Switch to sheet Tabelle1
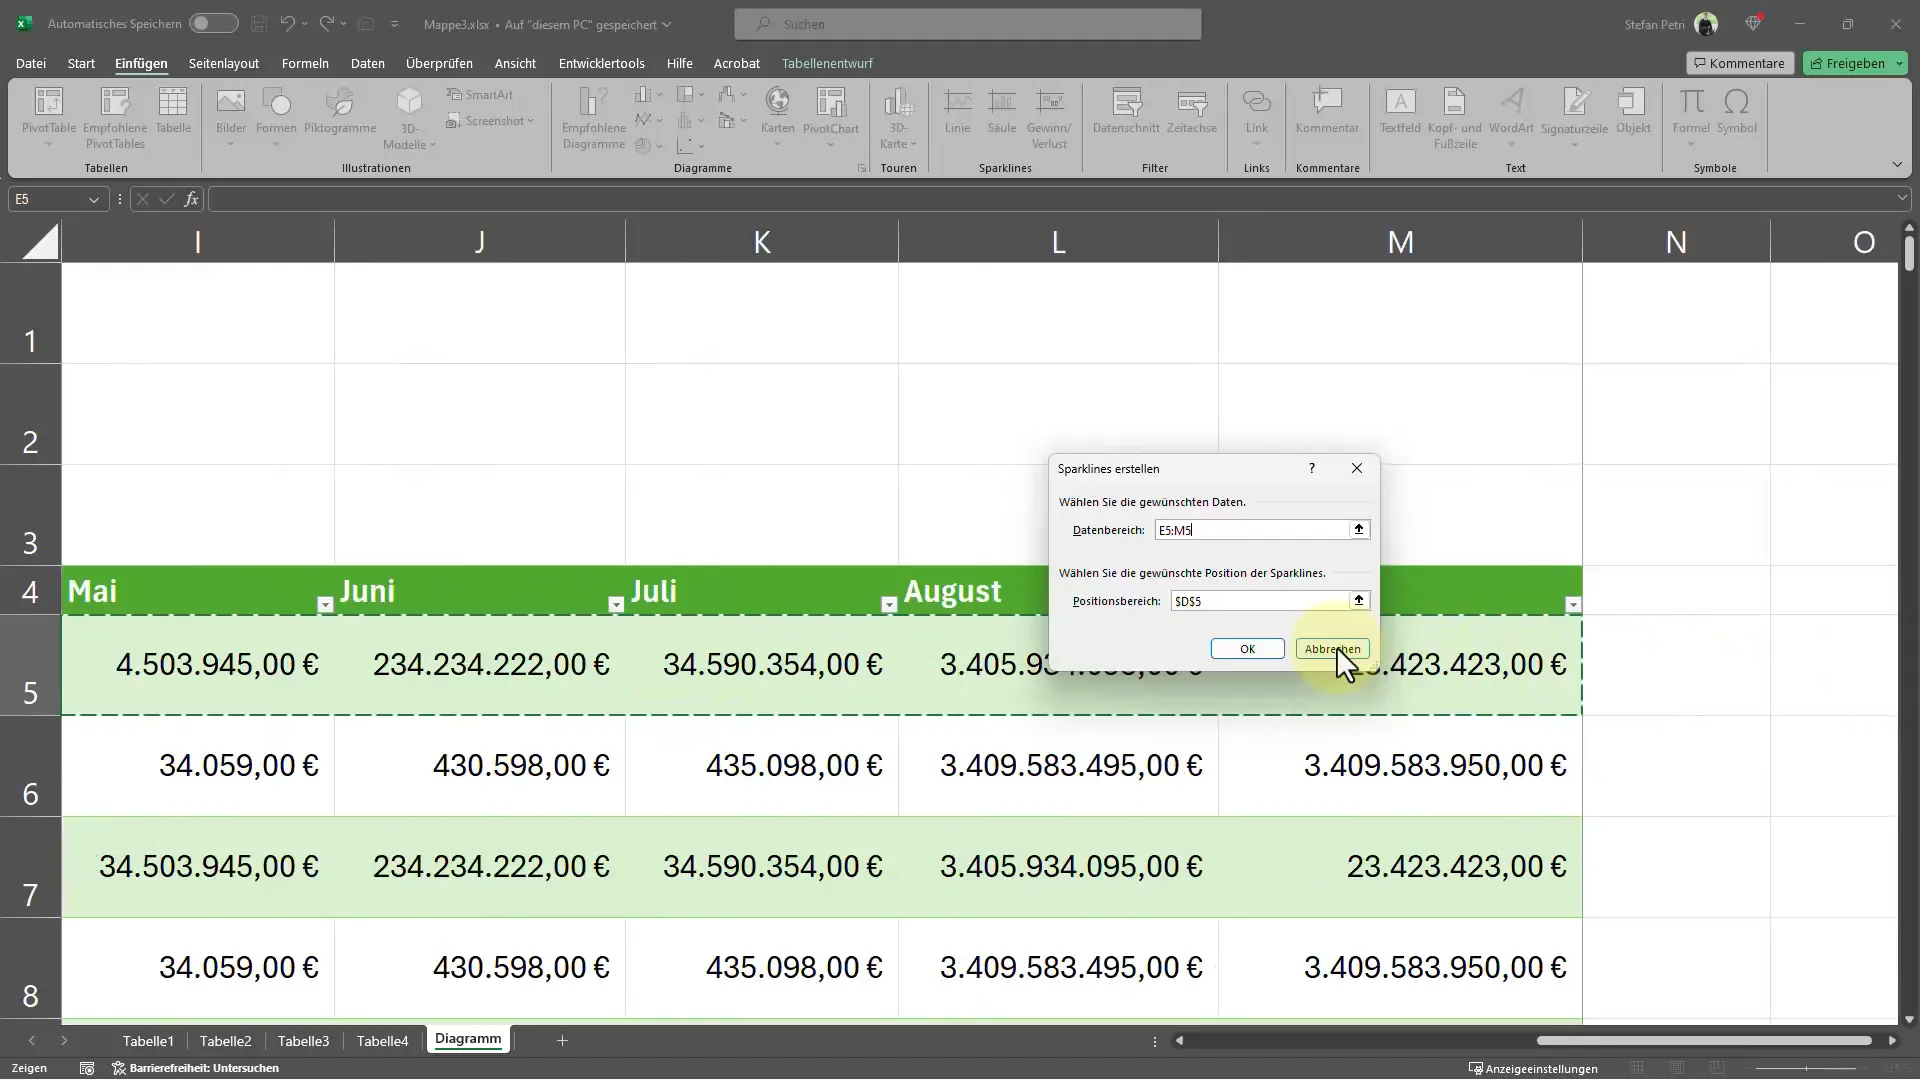1920x1080 pixels. coord(148,1041)
